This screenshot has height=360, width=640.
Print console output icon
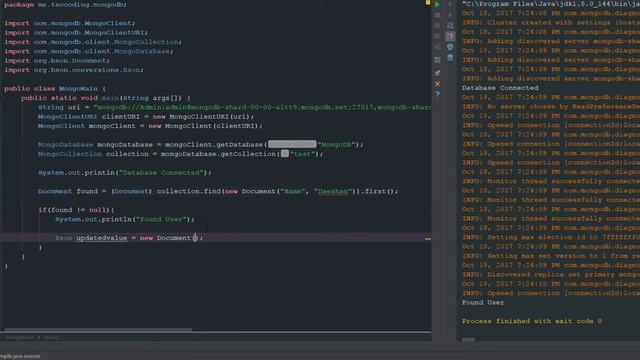[450, 47]
